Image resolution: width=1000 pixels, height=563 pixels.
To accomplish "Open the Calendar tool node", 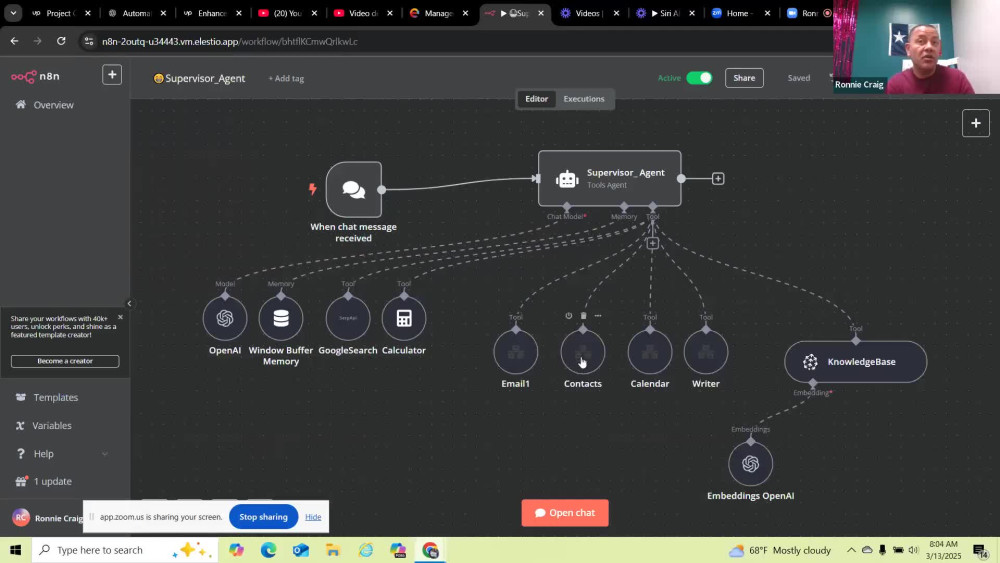I will [x=650, y=351].
